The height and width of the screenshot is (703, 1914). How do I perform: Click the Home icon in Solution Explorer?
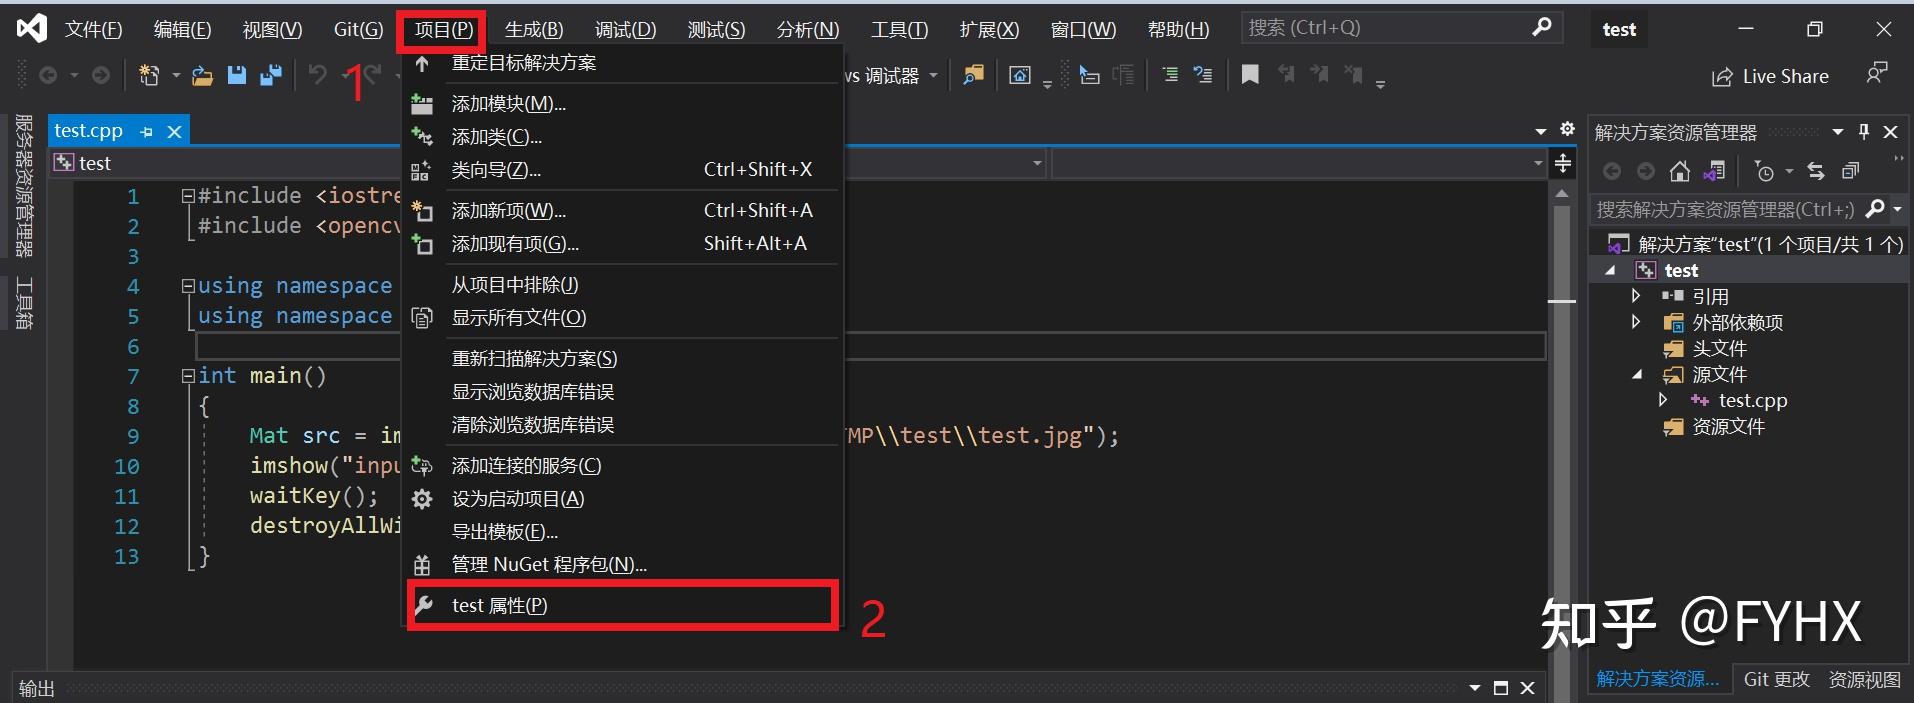(x=1680, y=172)
